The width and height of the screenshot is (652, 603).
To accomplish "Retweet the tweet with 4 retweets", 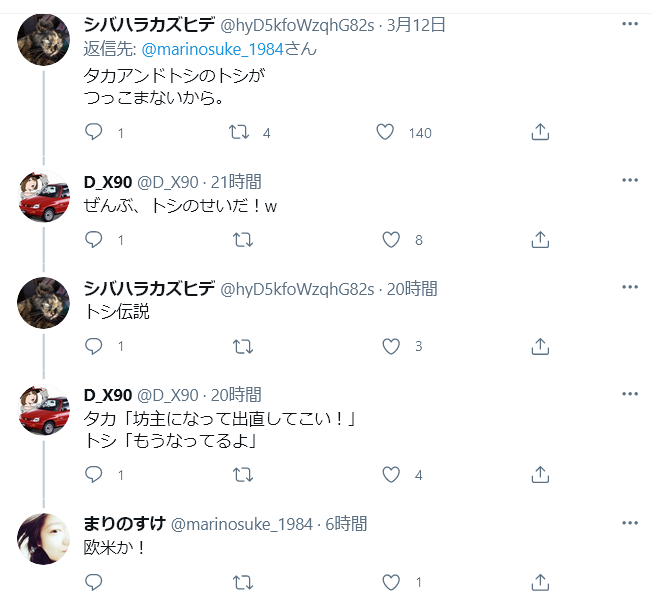I will click(x=239, y=132).
